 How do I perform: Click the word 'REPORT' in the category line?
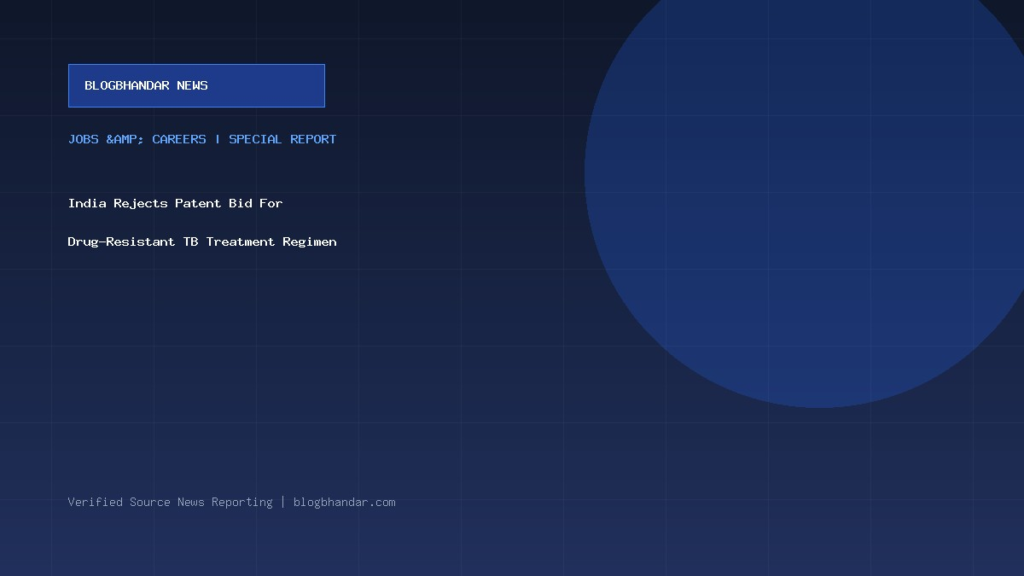point(313,139)
